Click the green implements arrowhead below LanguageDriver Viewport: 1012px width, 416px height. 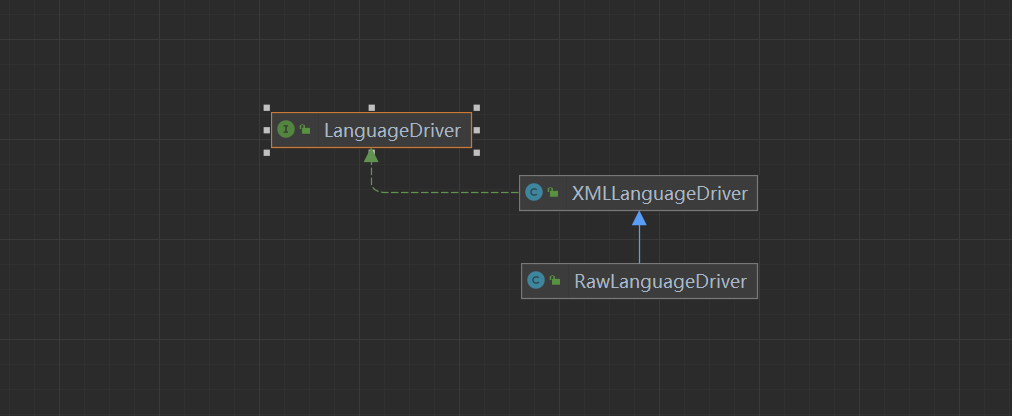coord(371,155)
